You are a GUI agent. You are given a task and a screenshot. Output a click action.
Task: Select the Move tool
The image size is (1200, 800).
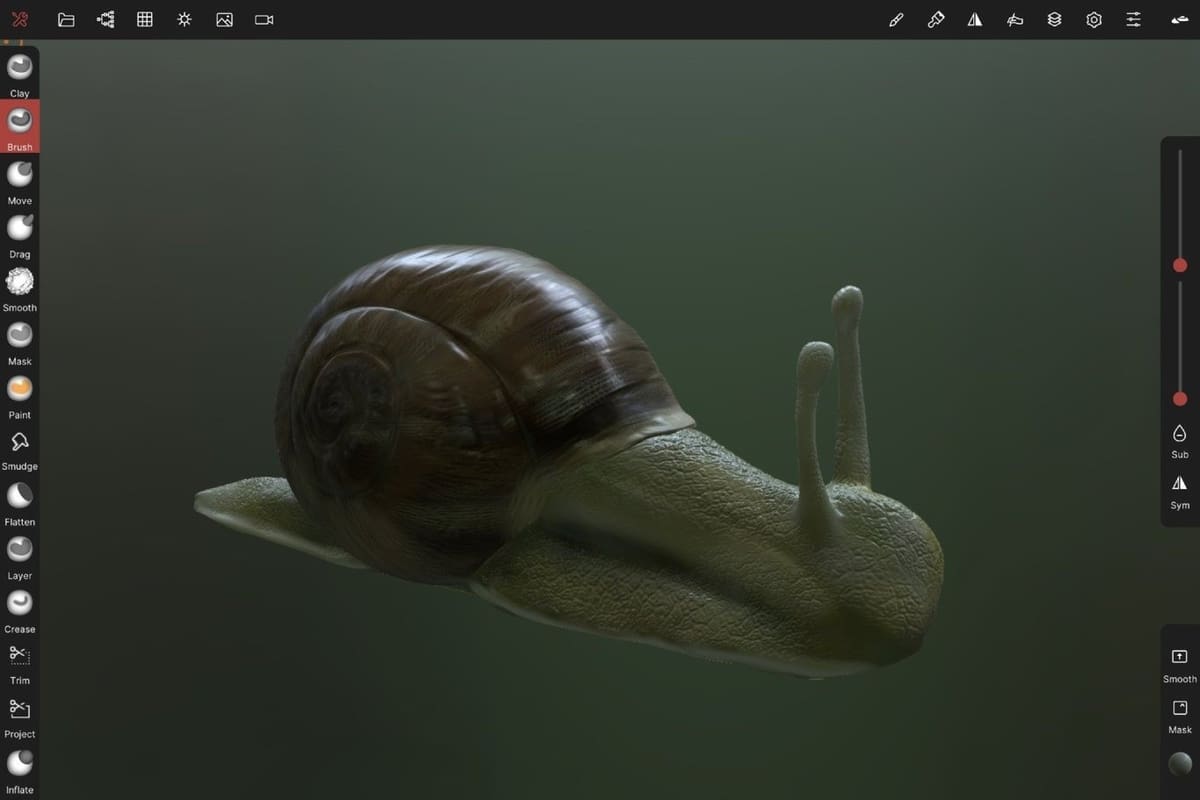pyautogui.click(x=20, y=181)
